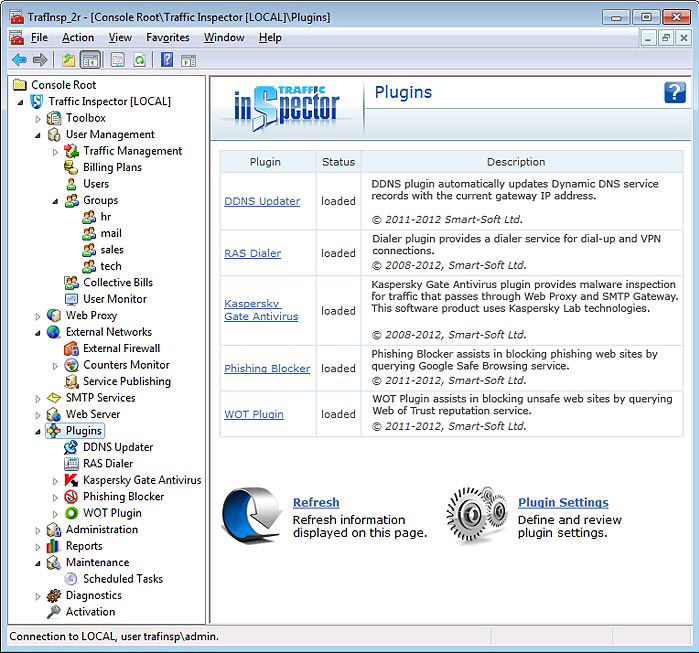
Task: Expand the SMTP Services node
Action: click(x=38, y=398)
